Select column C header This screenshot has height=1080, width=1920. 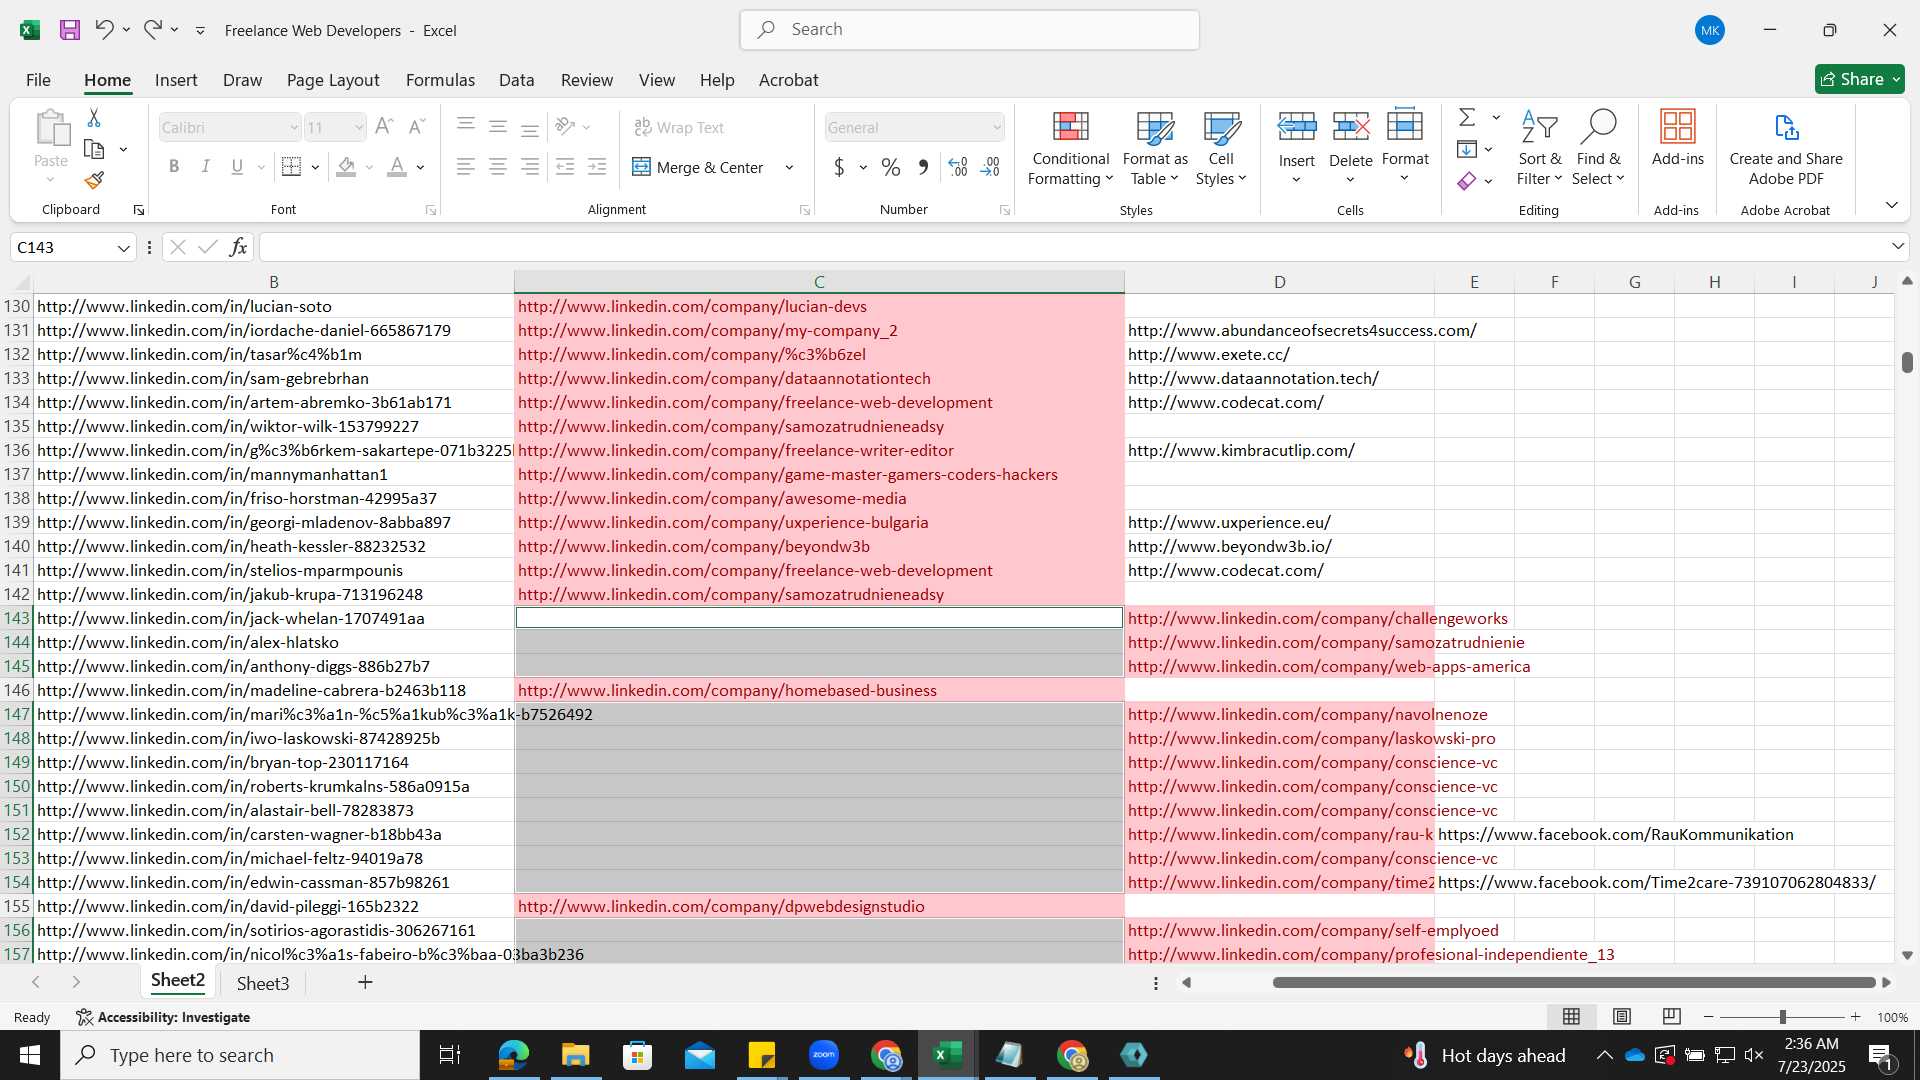pyautogui.click(x=819, y=282)
